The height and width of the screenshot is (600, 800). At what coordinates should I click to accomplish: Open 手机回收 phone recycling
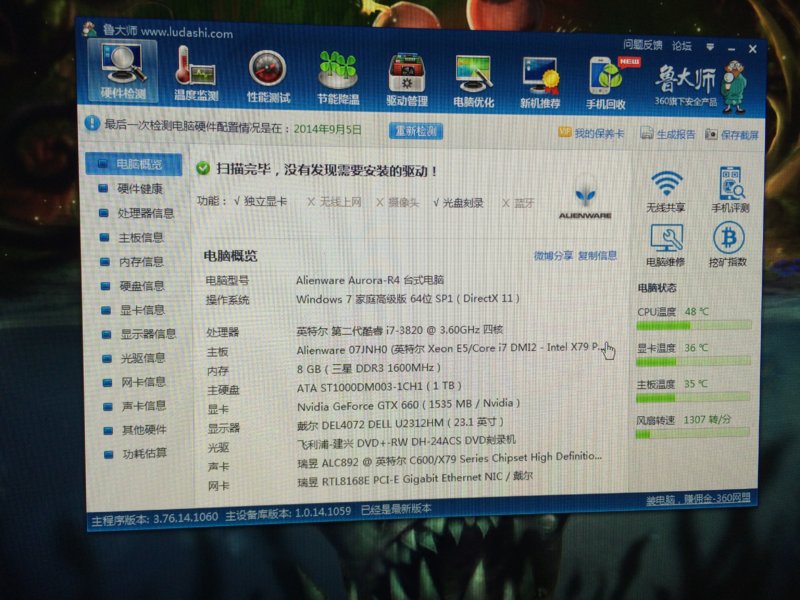(606, 84)
